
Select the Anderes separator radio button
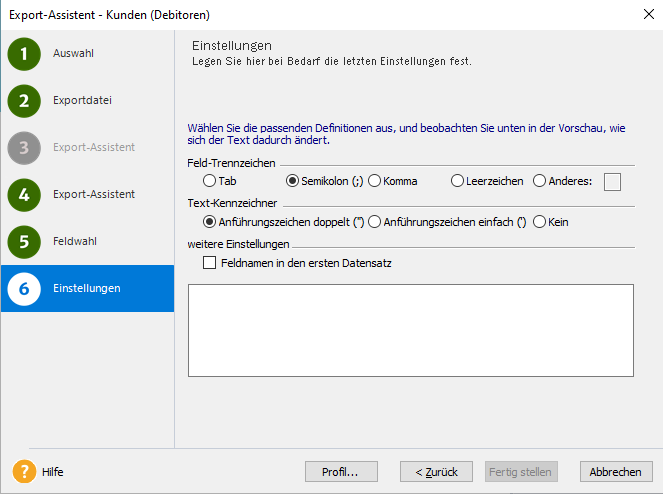pos(540,181)
